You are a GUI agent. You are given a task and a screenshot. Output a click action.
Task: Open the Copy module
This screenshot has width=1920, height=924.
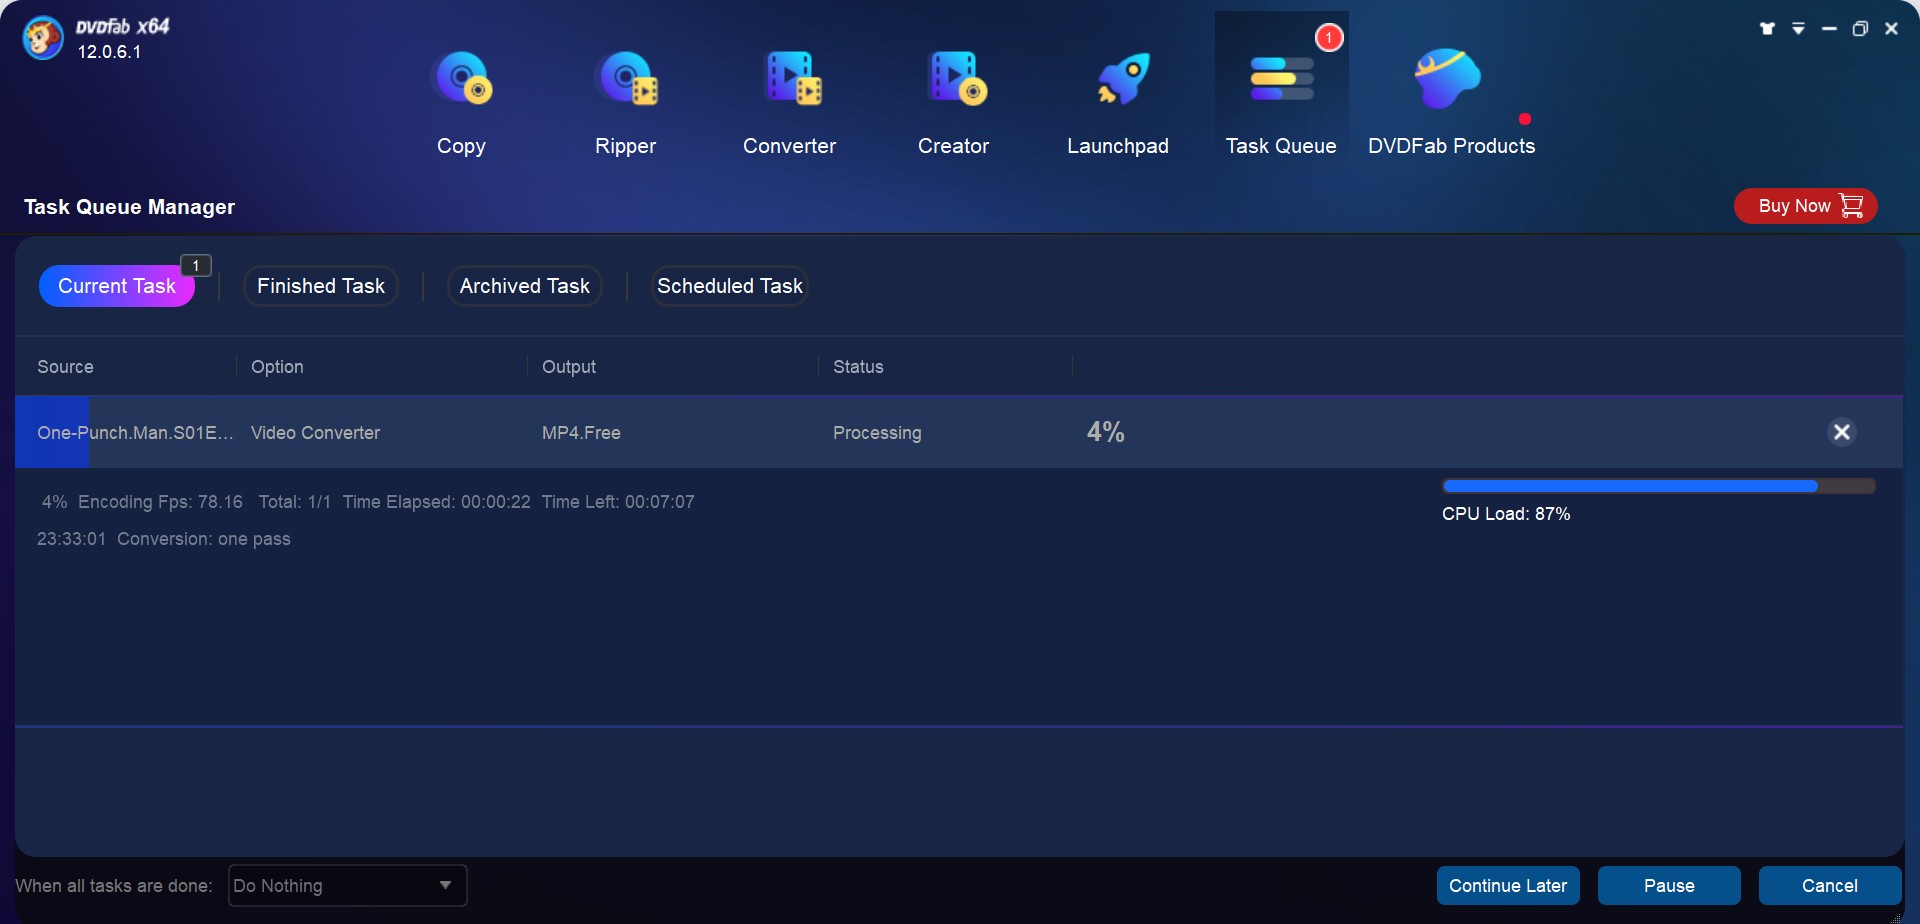[x=461, y=100]
